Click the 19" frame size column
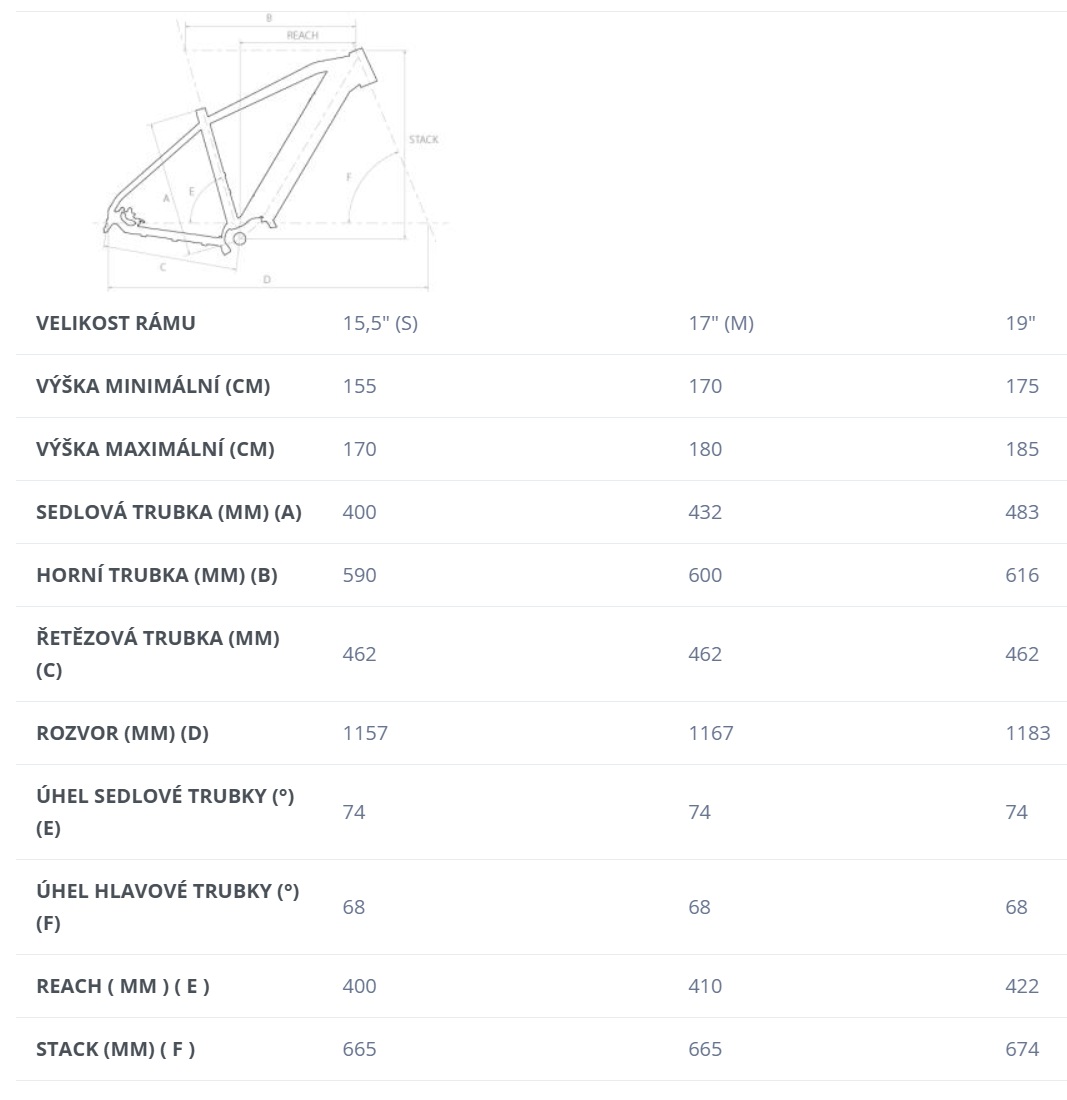Viewport: 1067px width, 1100px height. tap(1021, 323)
